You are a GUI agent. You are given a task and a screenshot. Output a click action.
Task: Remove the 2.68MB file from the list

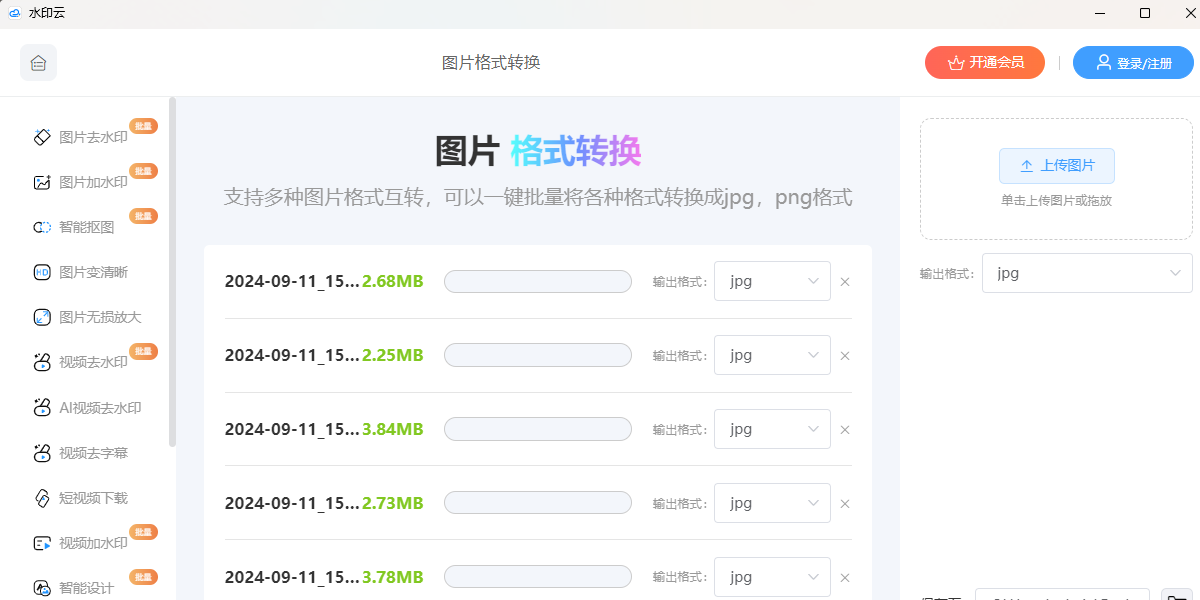(x=845, y=282)
